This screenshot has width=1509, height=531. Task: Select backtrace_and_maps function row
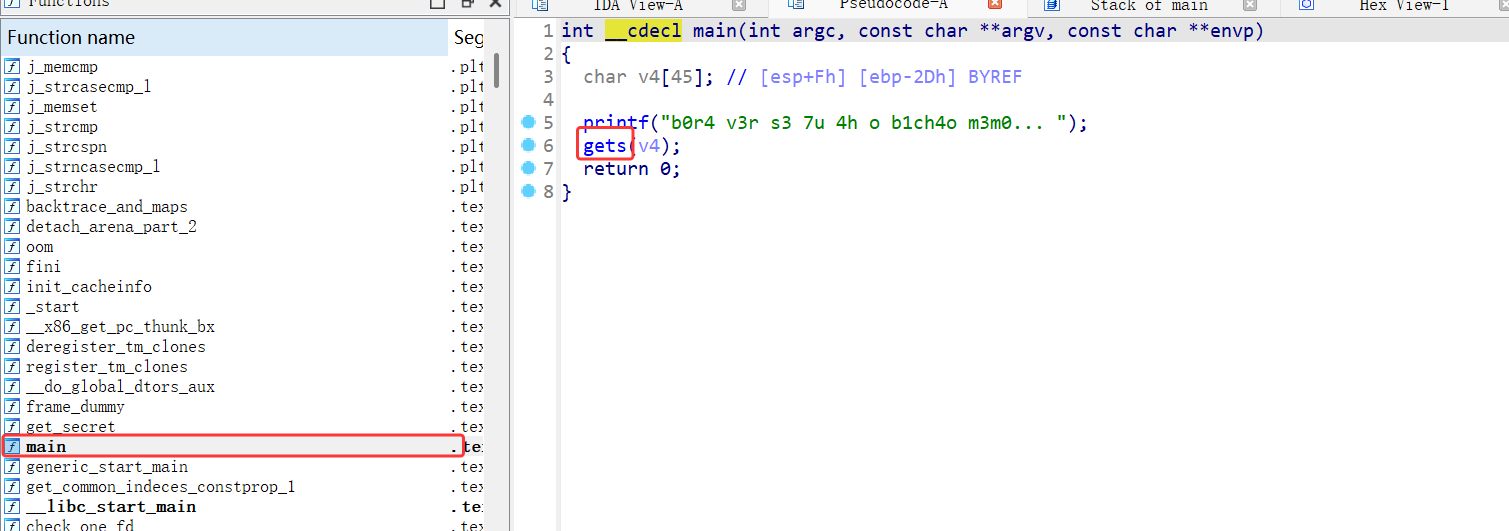point(243,207)
